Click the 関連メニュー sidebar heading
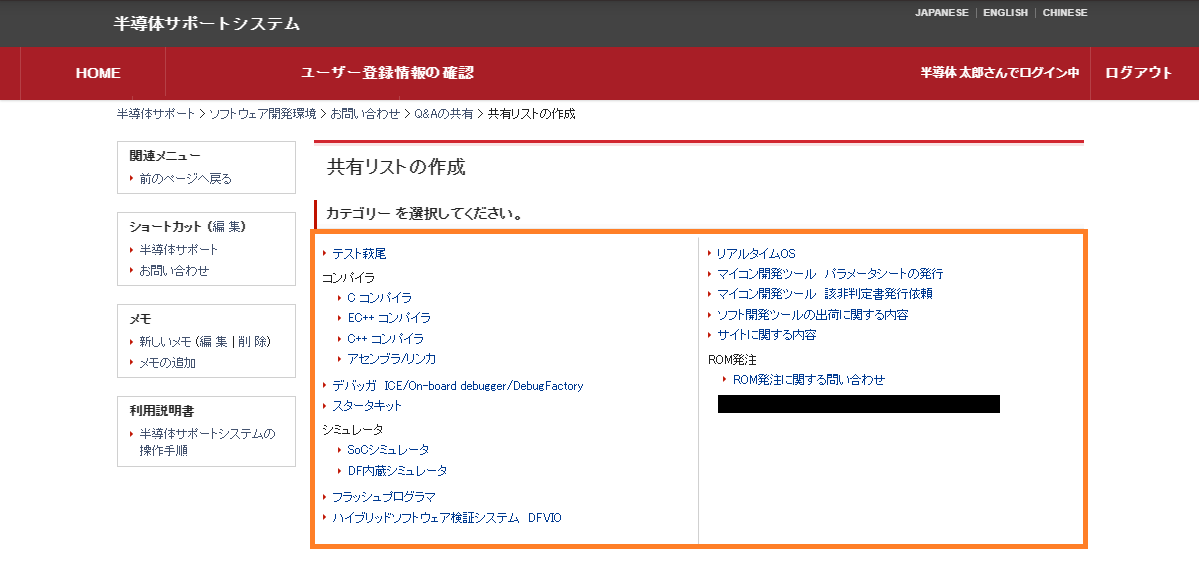The image size is (1199, 583). point(165,156)
